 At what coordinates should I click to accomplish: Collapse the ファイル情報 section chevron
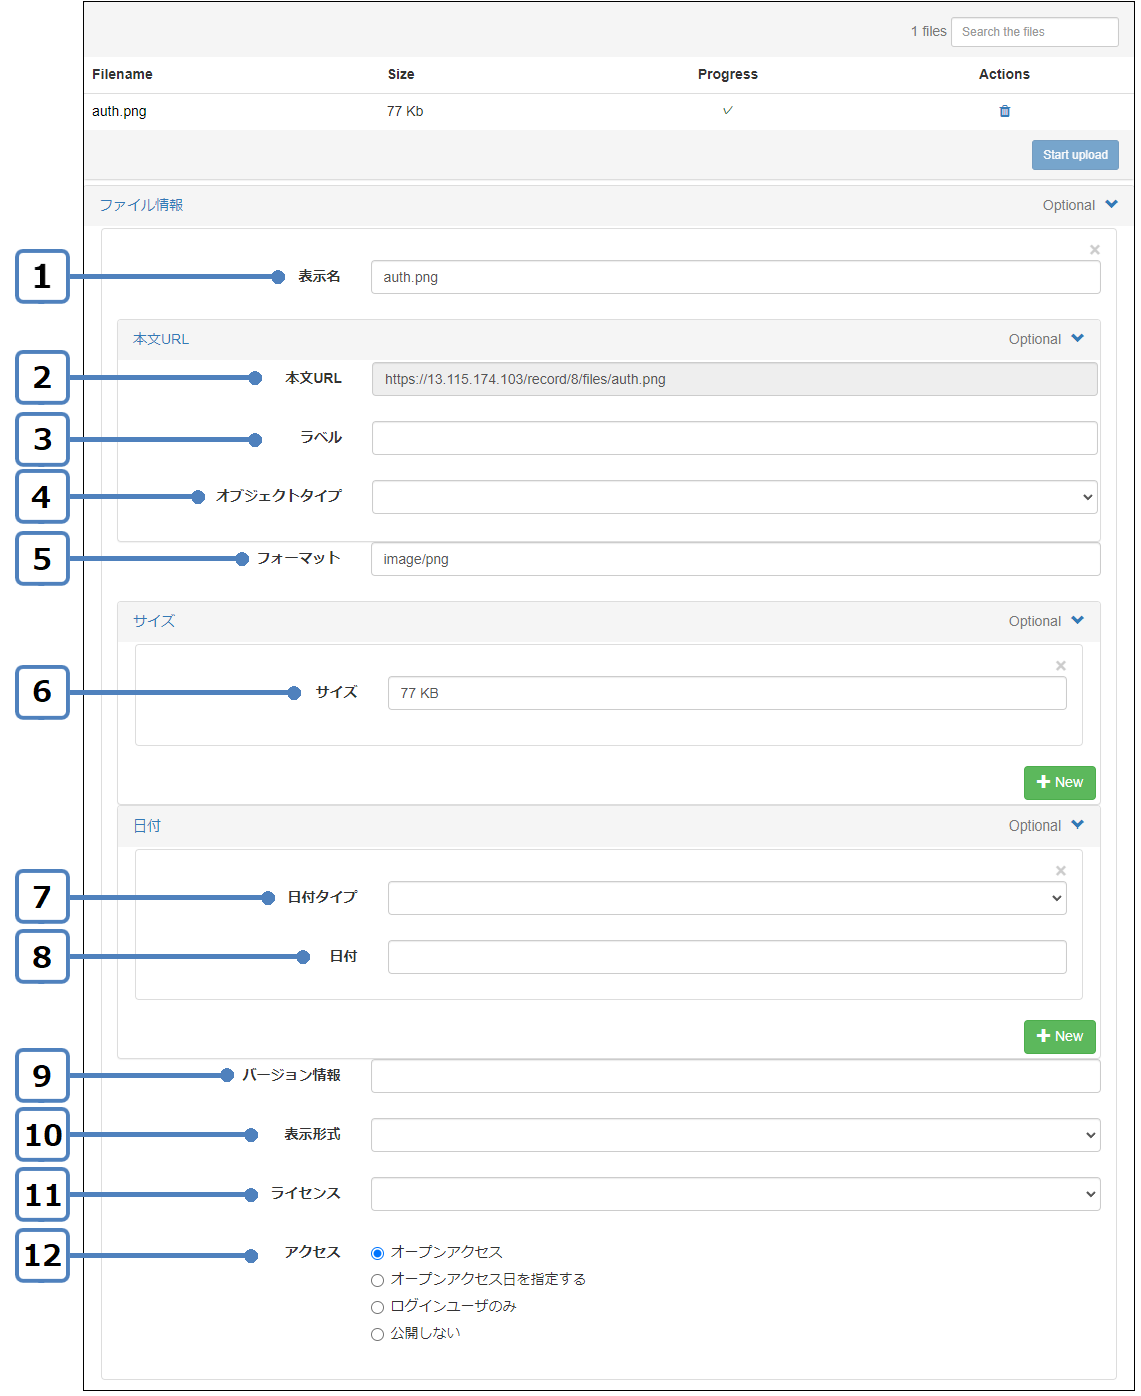coord(1111,205)
